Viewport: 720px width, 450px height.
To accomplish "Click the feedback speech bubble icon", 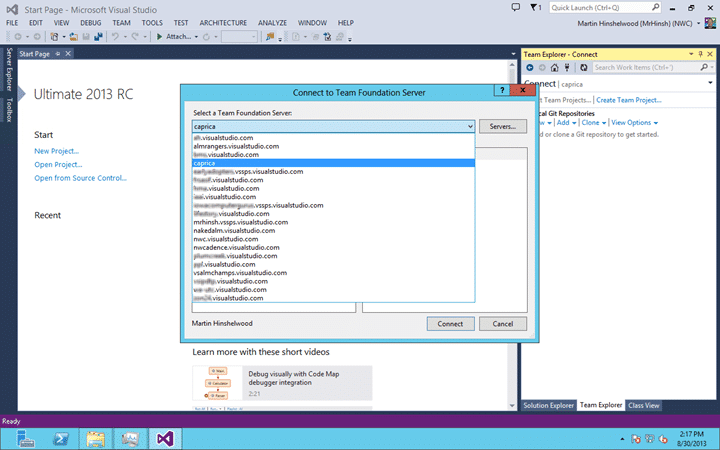I will pyautogui.click(x=516, y=7).
